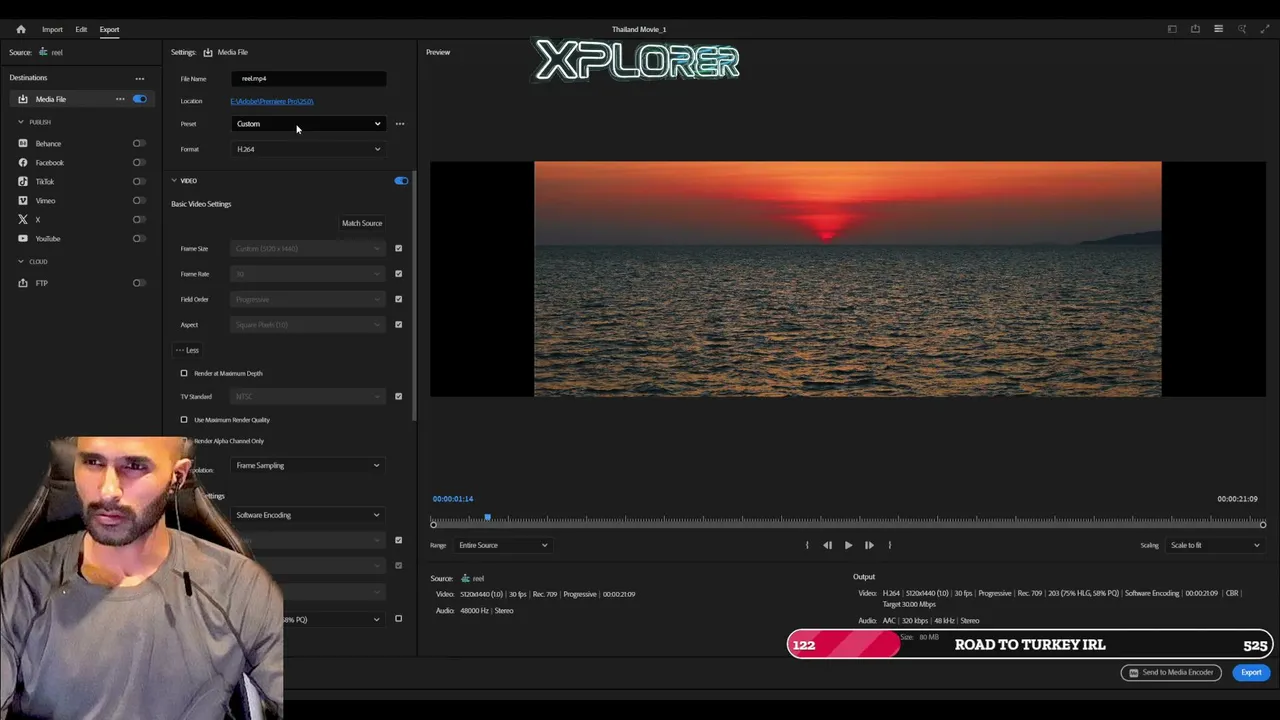Check Use Maximum Render Quality

point(184,420)
